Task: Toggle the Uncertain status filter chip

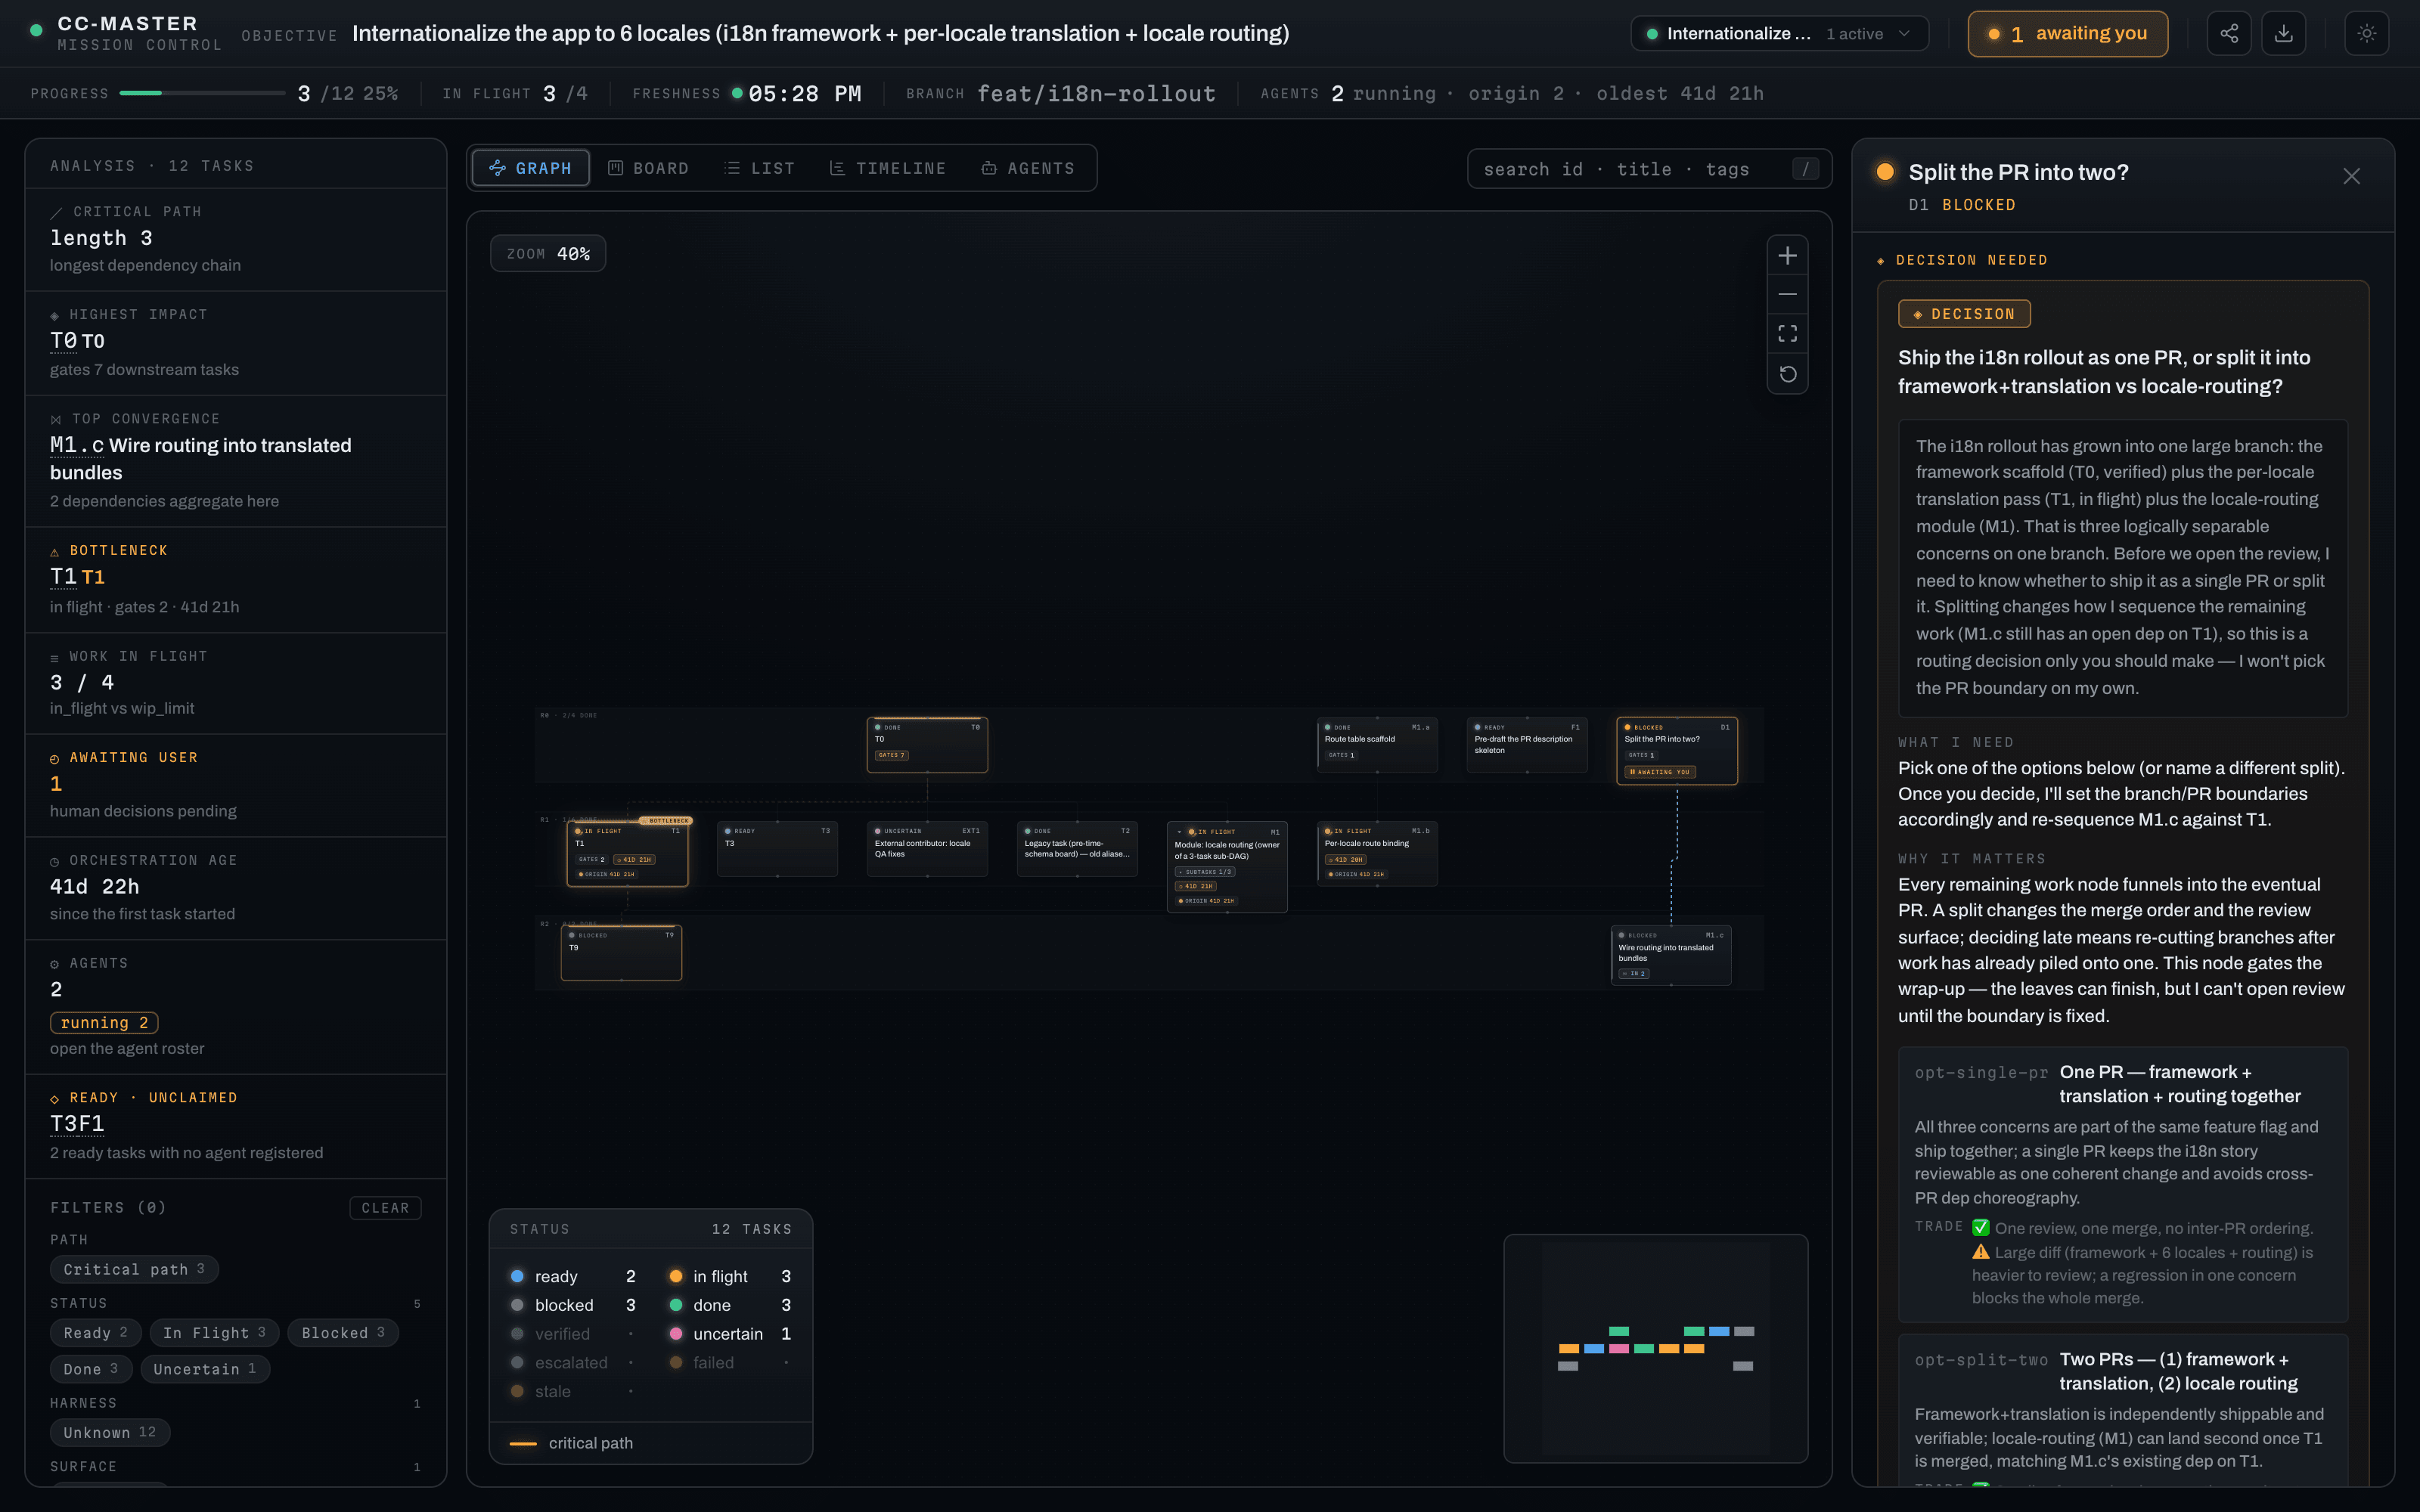Action: tap(205, 1369)
